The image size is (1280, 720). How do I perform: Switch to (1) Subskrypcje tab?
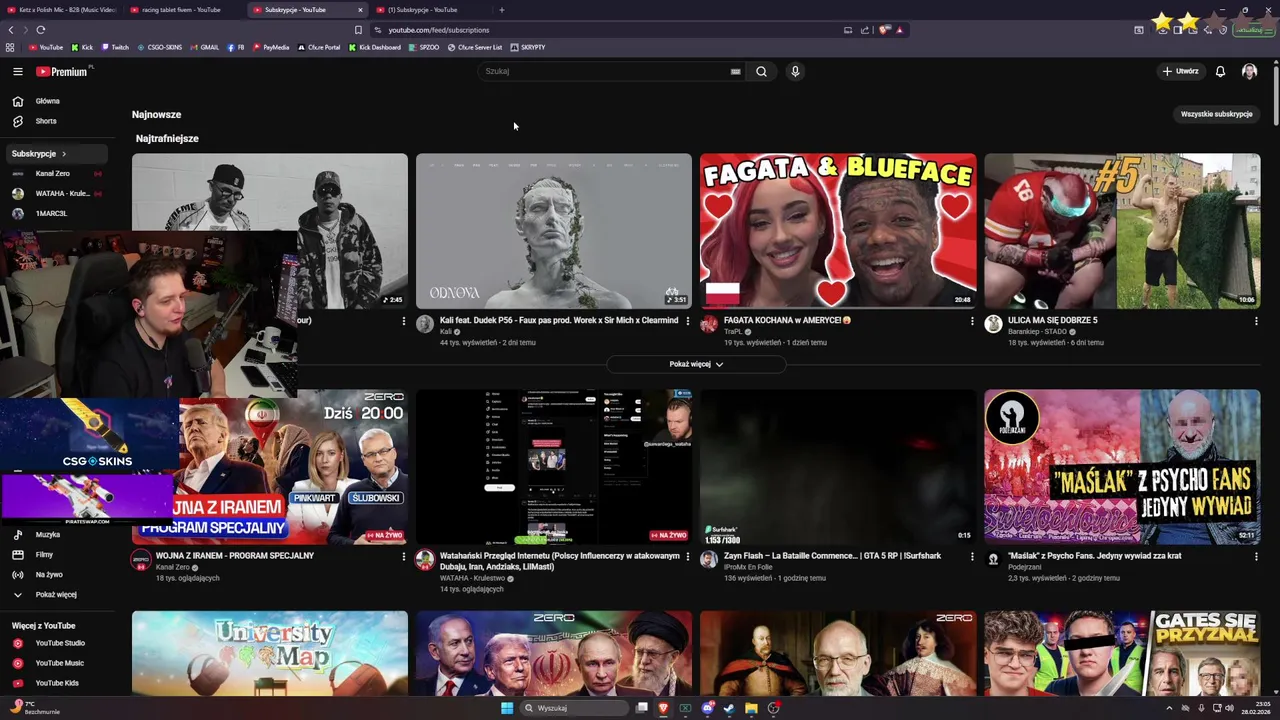[x=430, y=10]
